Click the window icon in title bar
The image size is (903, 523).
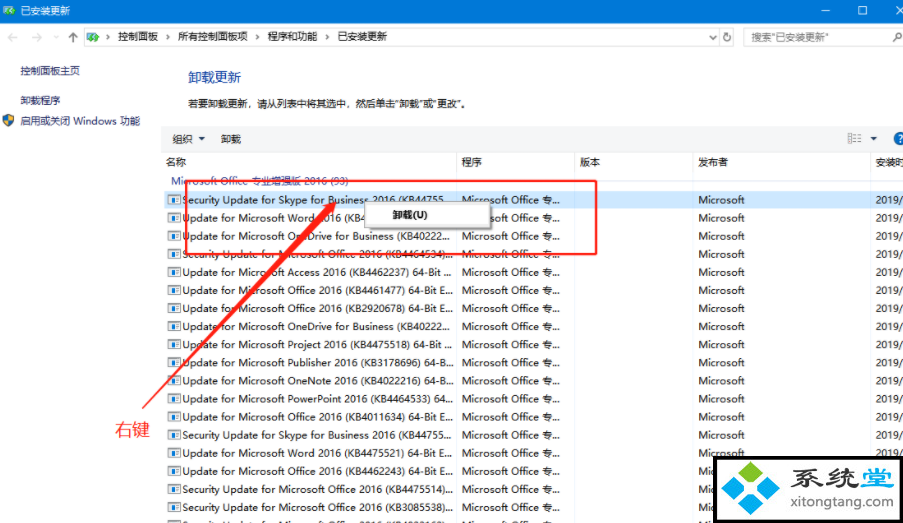coord(9,10)
